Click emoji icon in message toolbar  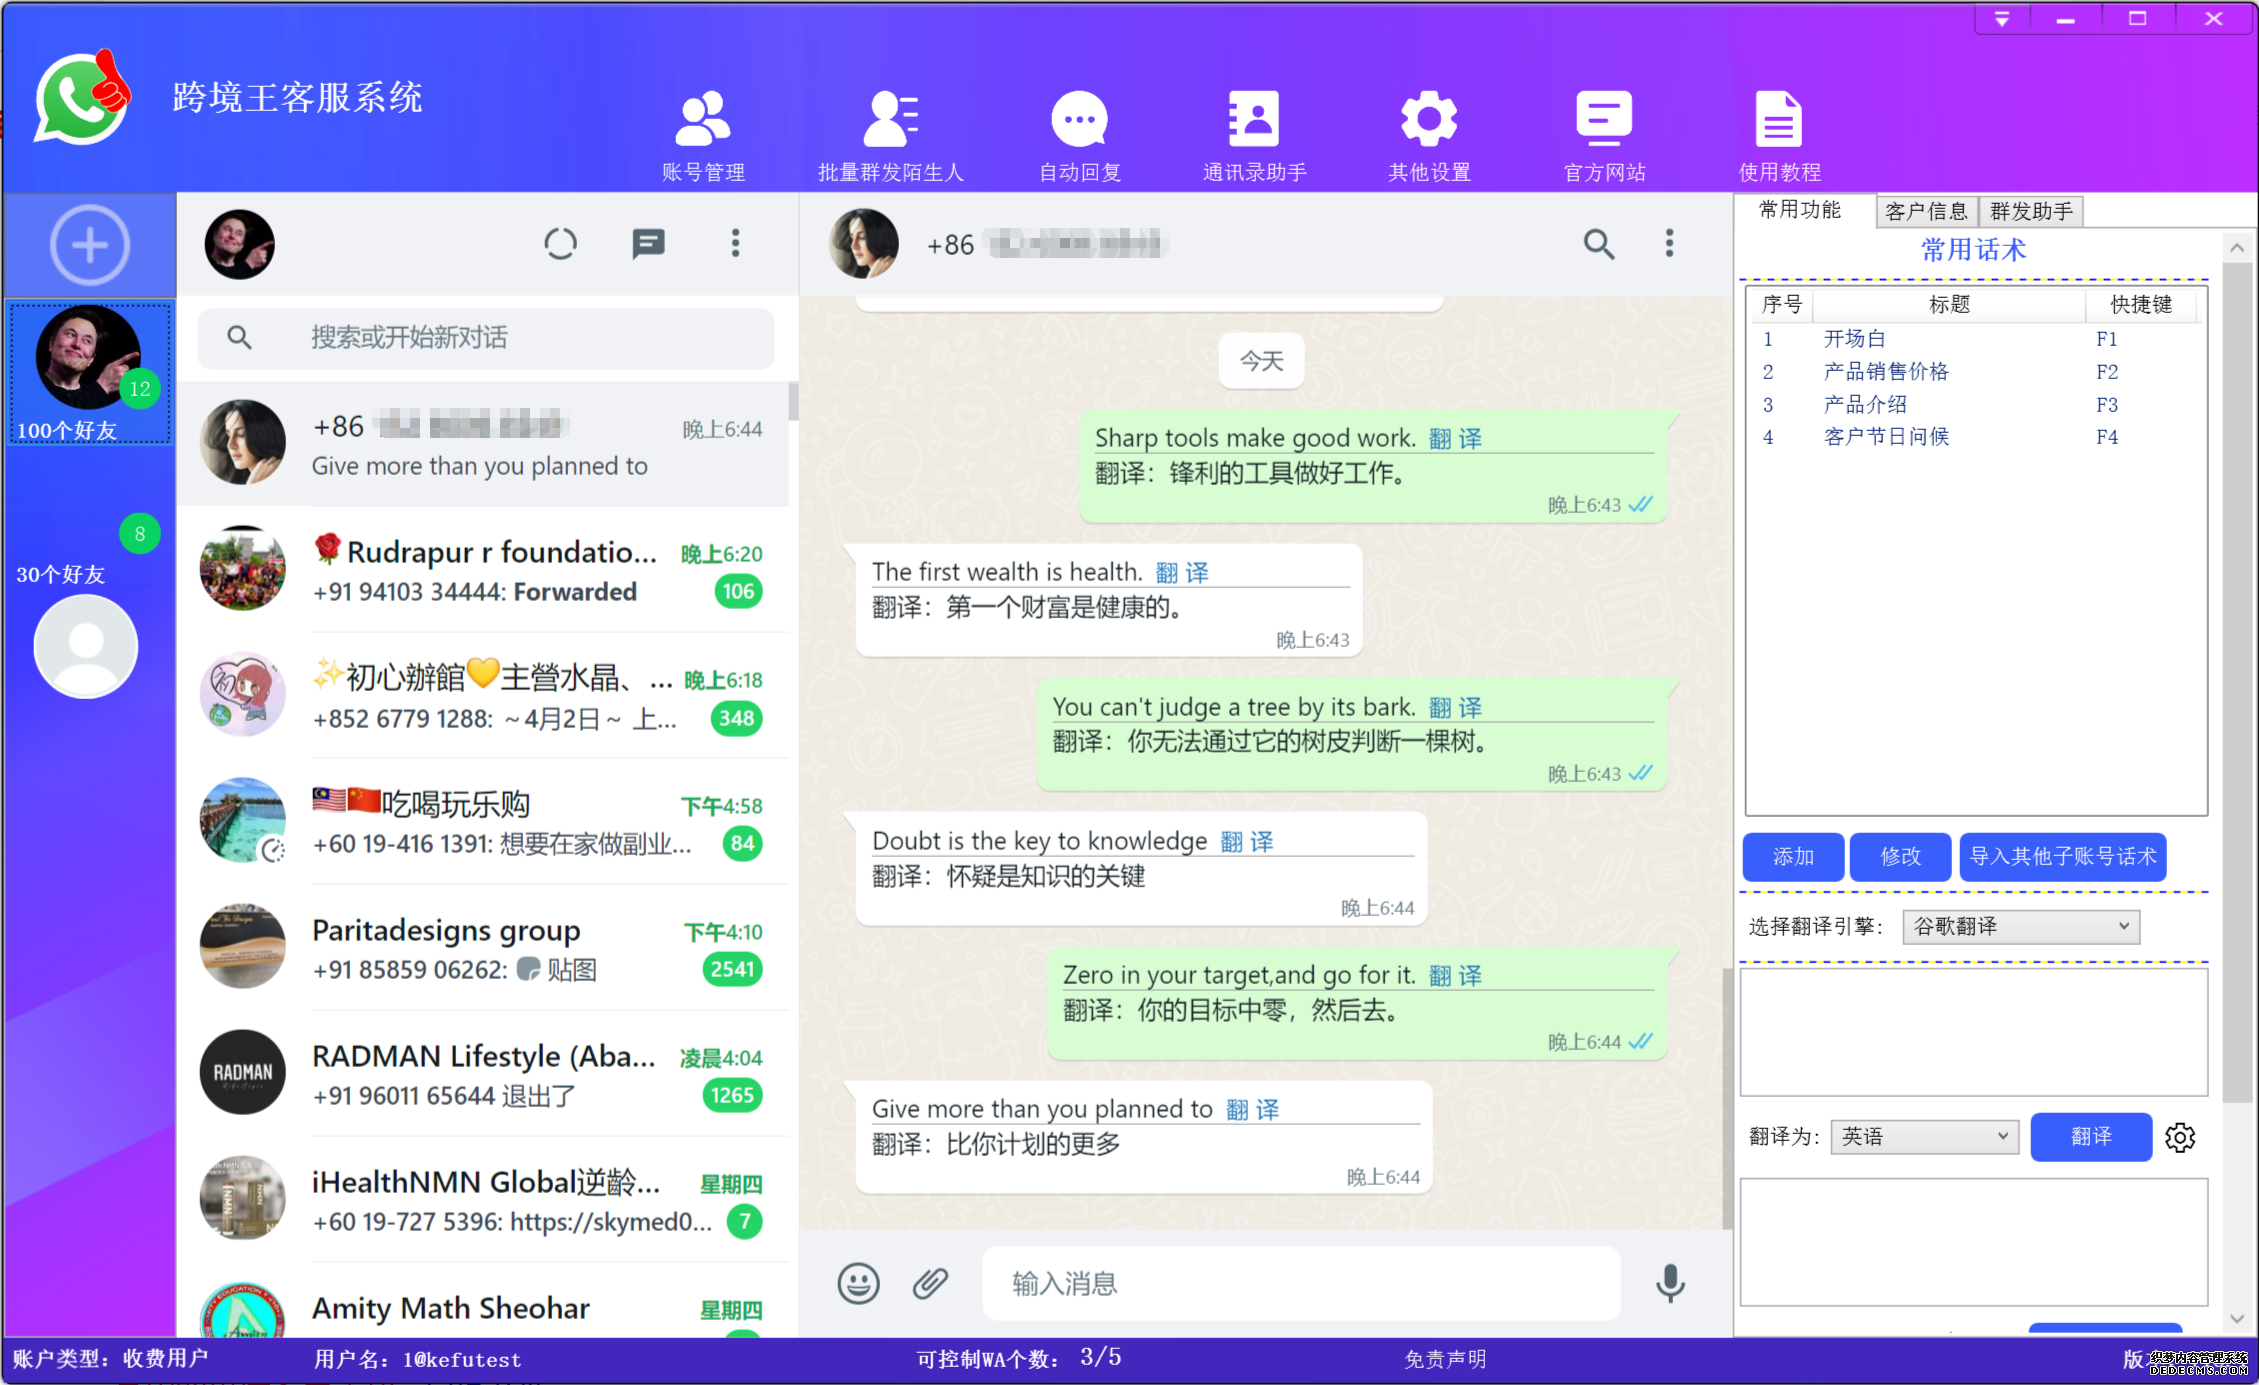(854, 1285)
